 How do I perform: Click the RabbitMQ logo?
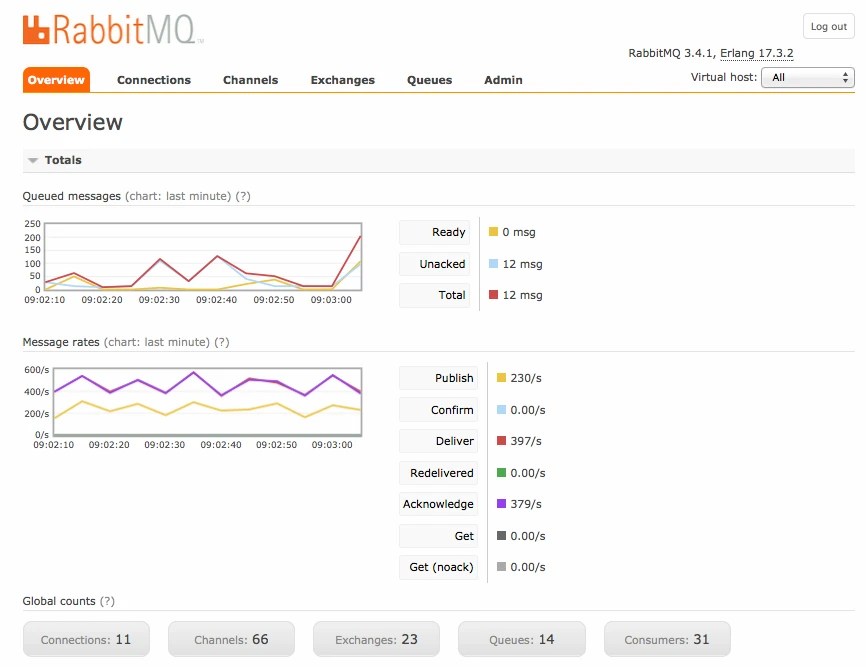point(110,29)
